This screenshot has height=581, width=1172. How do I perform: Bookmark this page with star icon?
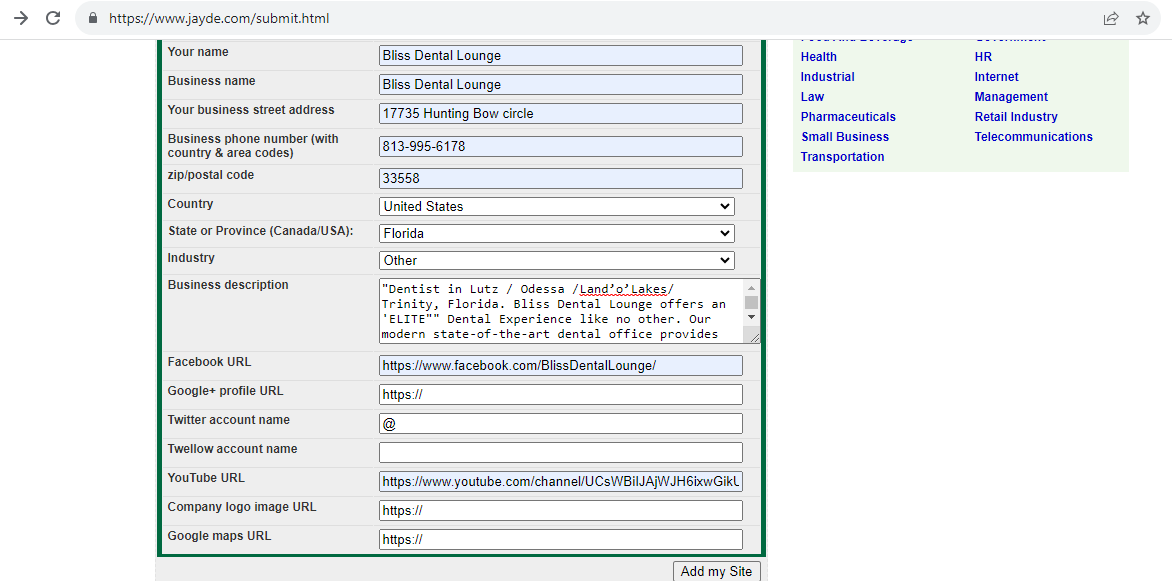[x=1143, y=18]
